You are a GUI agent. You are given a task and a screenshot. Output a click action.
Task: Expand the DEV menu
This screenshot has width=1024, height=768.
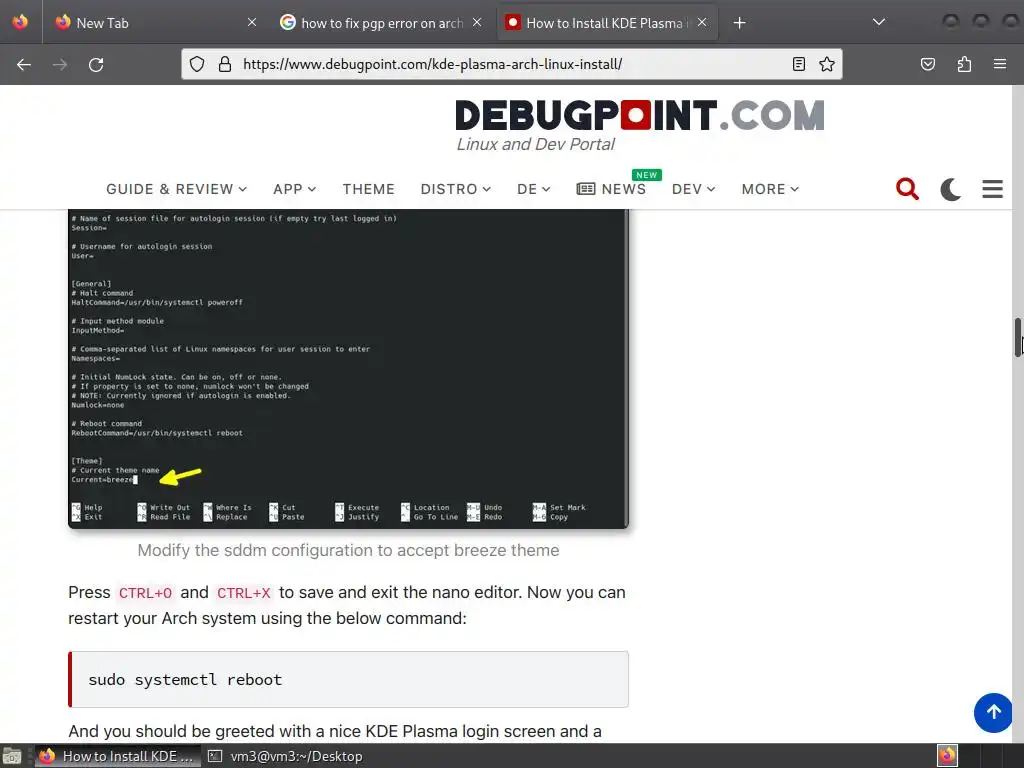694,189
